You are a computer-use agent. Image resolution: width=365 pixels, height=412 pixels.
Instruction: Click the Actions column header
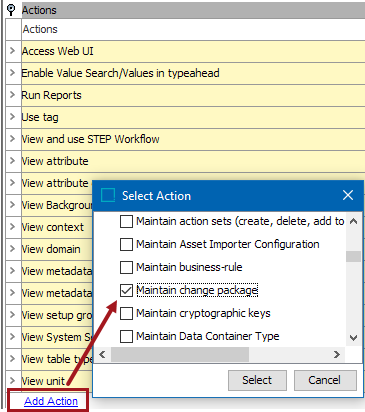point(40,29)
